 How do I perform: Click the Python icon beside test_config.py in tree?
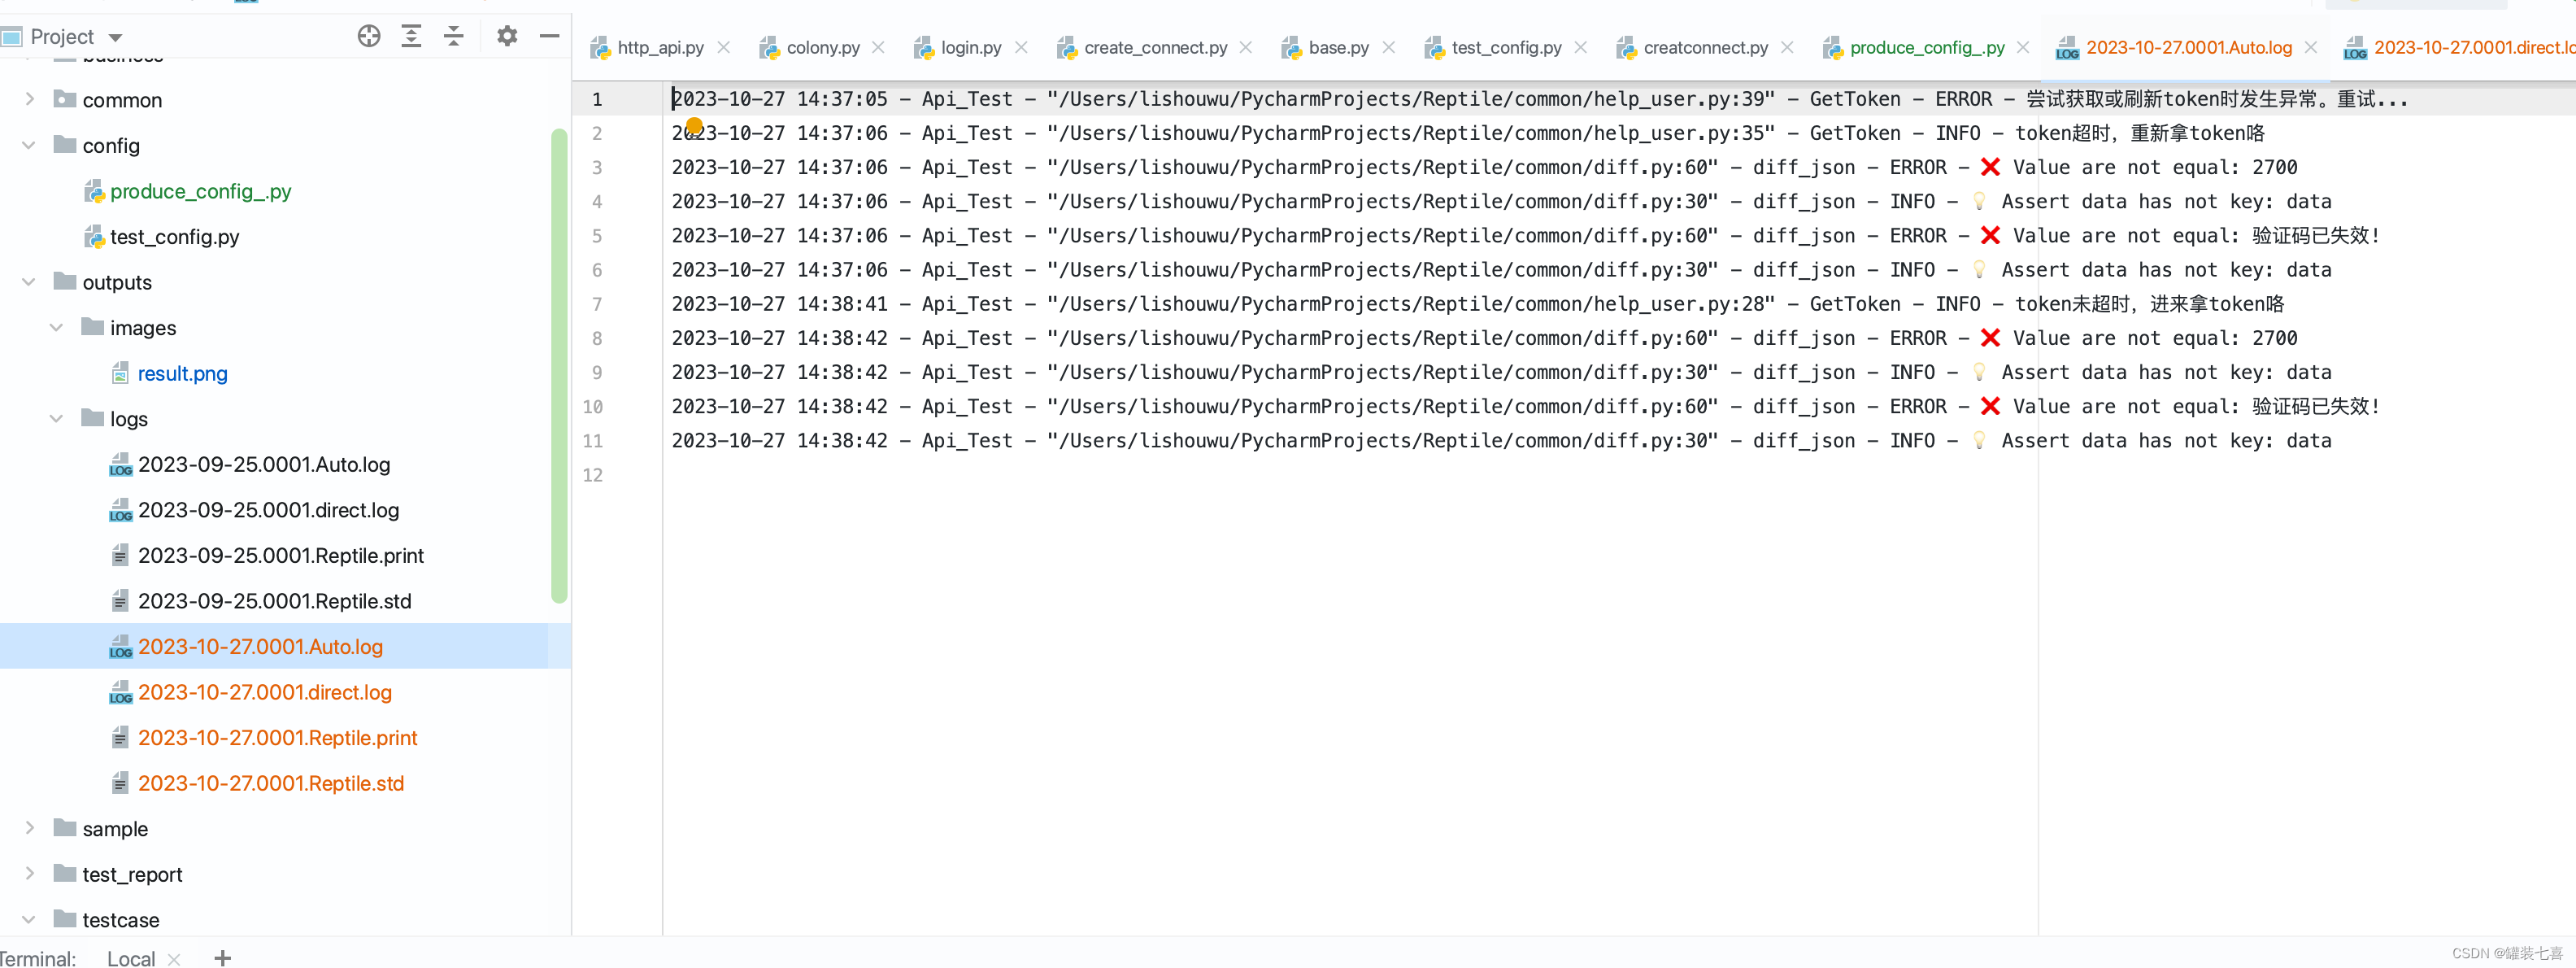pos(94,236)
